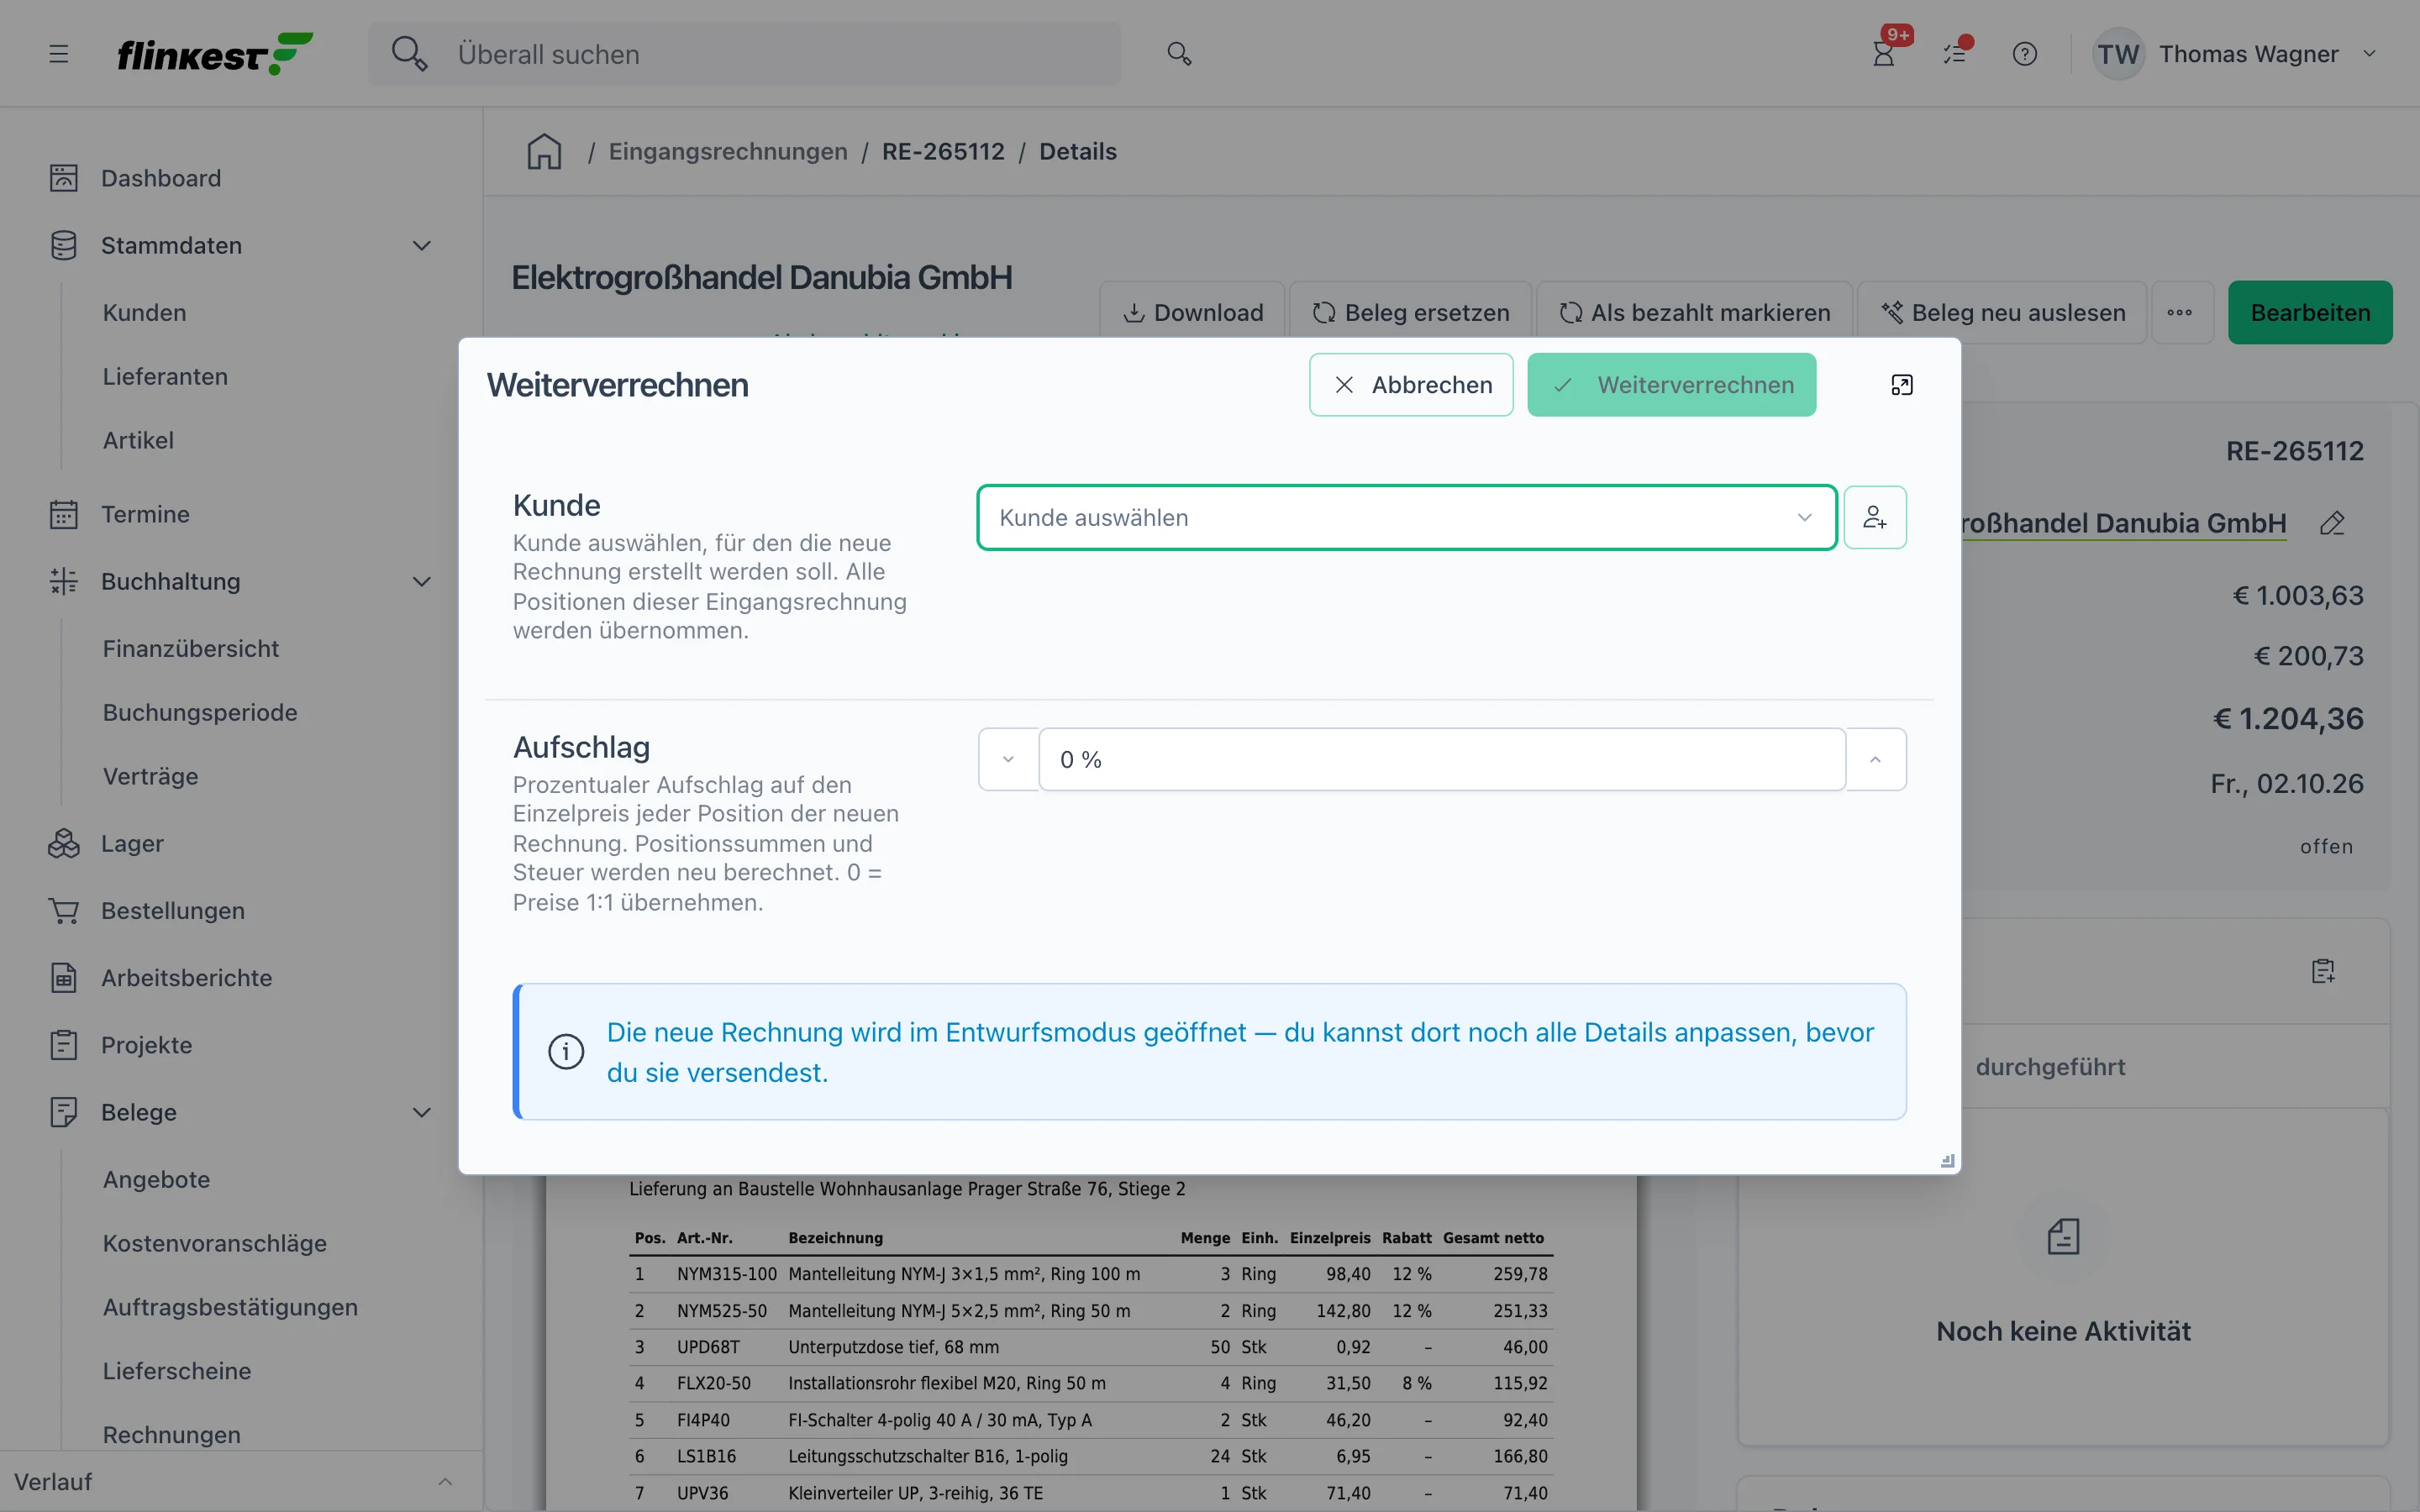
Task: Confirm with green Weiterverrechnen button
Action: 1671,385
